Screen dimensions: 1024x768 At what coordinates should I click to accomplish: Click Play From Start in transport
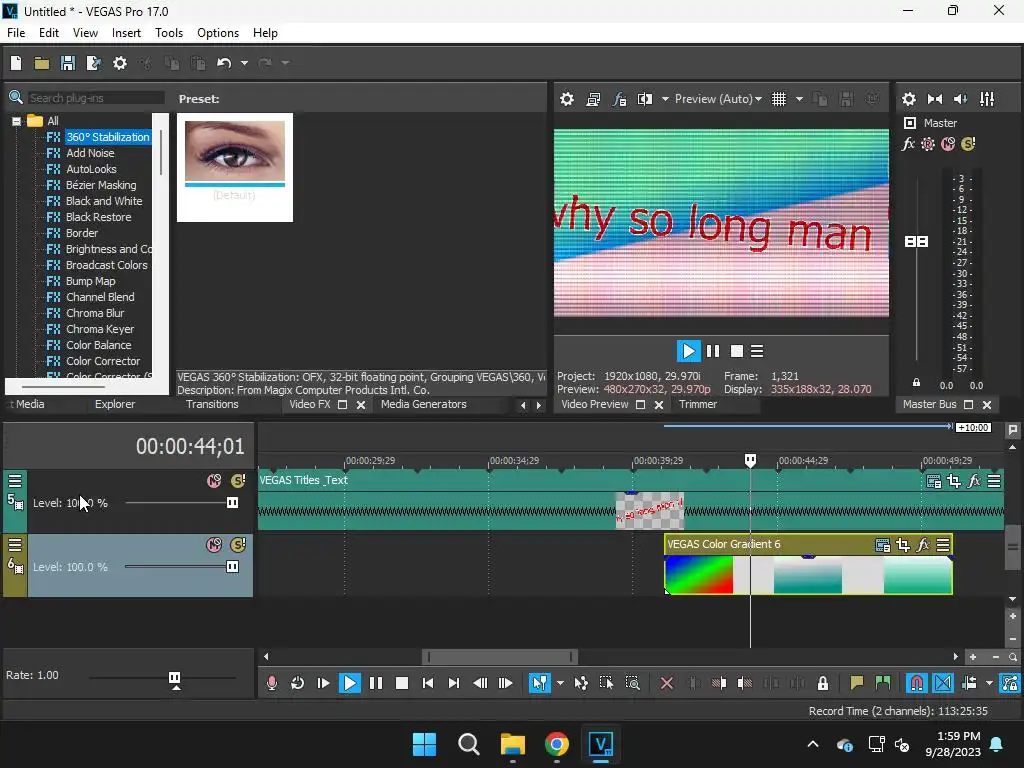pos(323,683)
